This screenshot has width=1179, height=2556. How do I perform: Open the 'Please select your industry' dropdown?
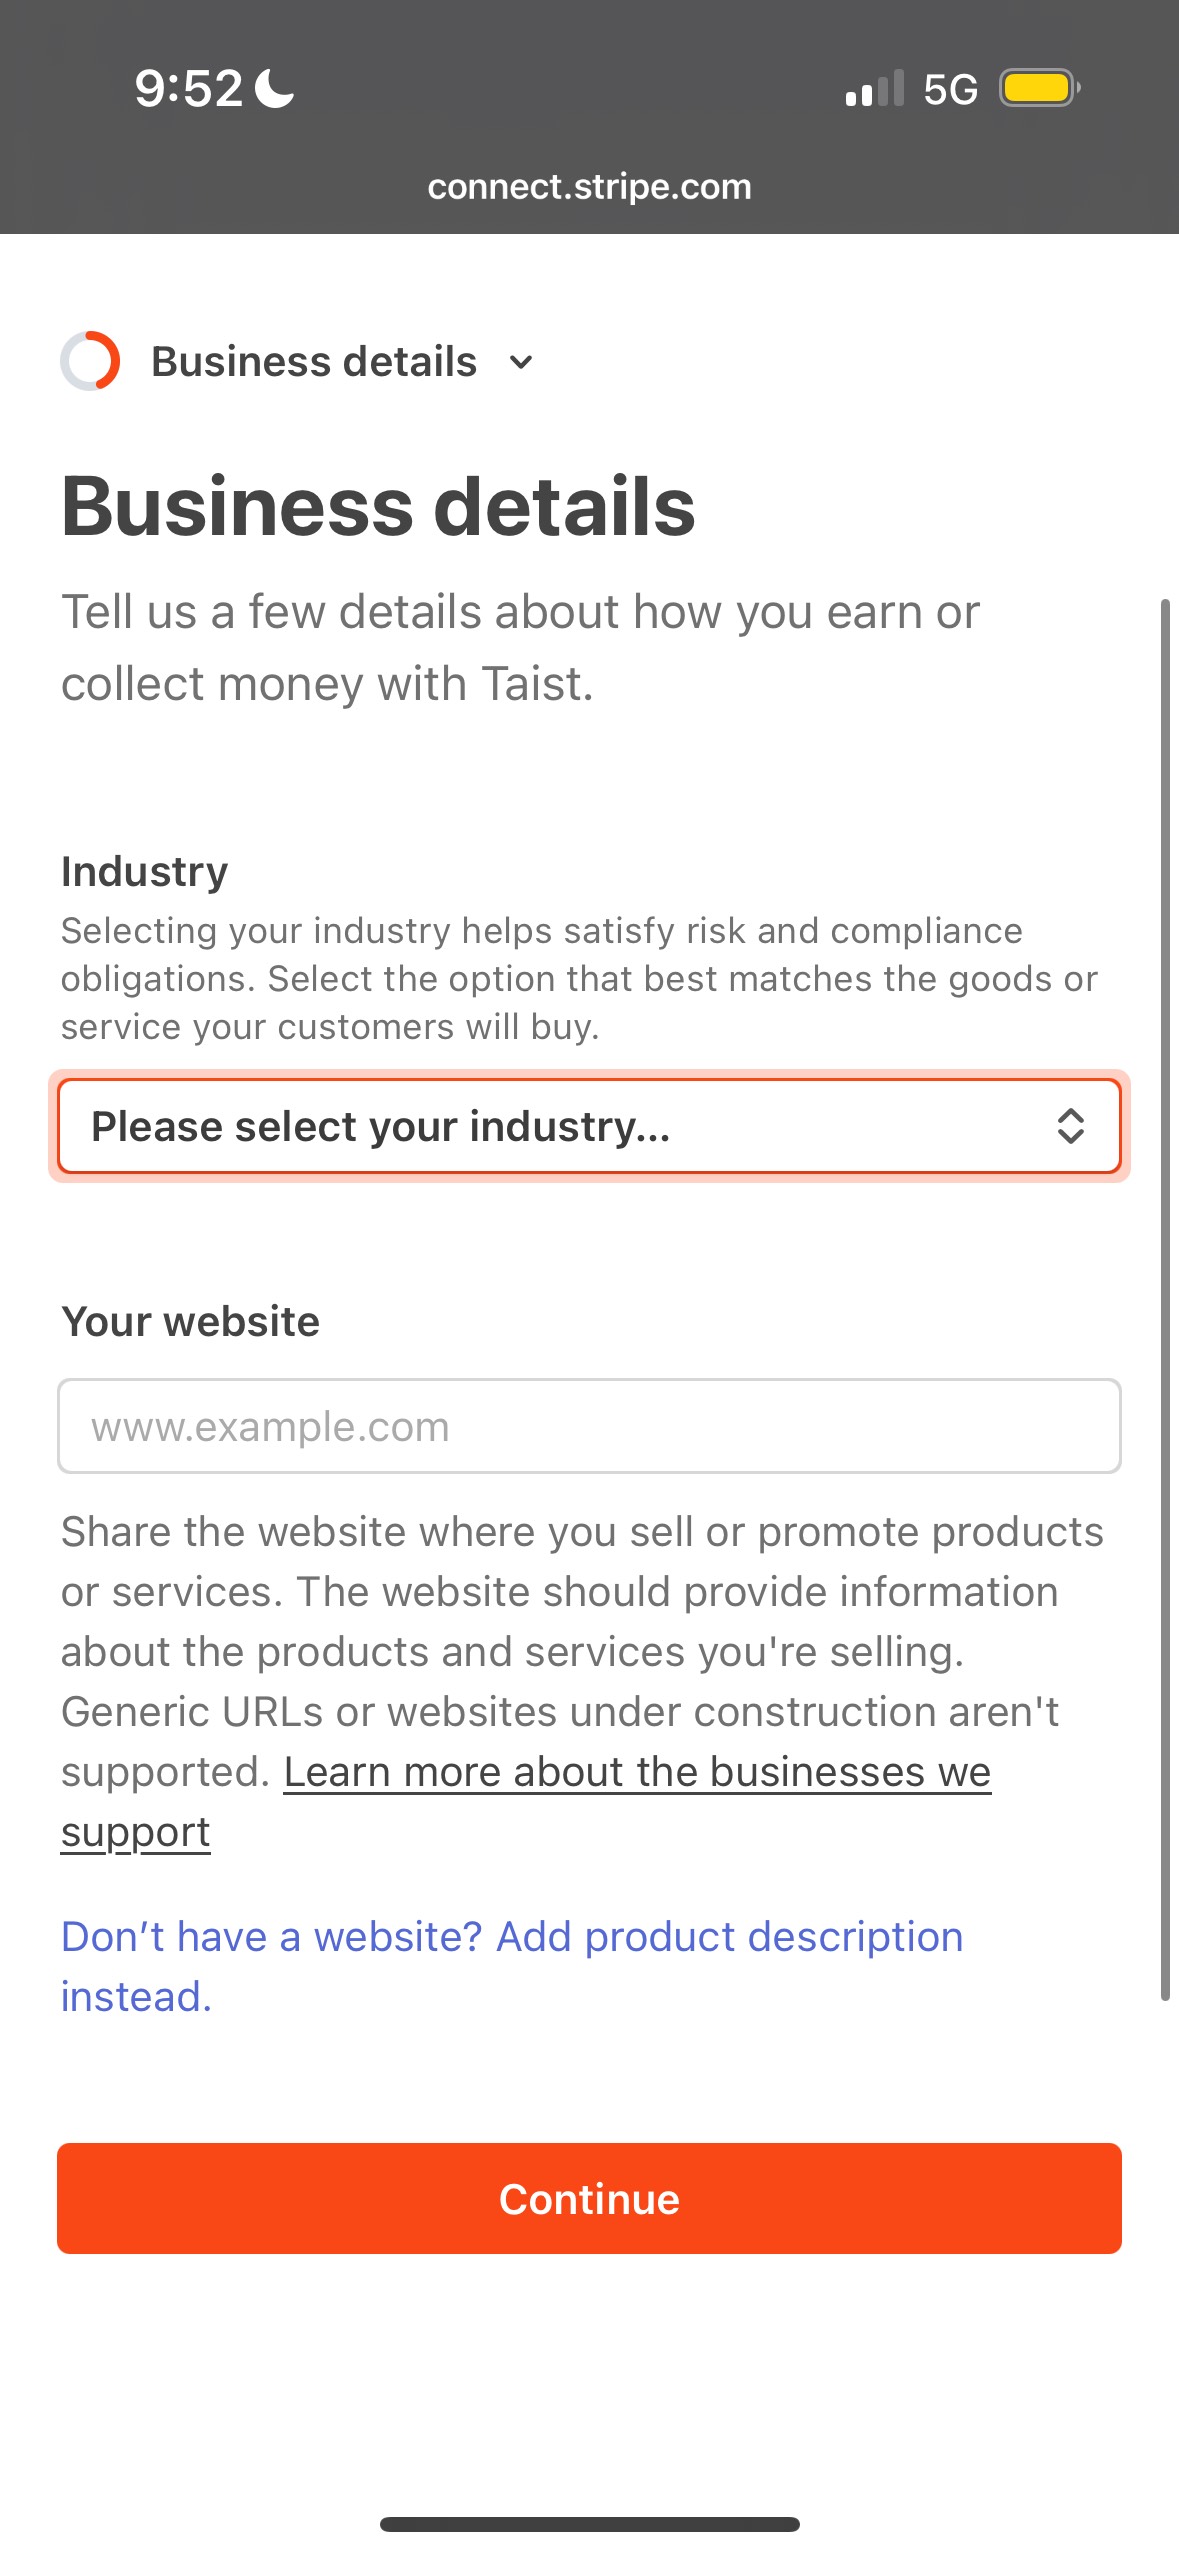coord(560,1126)
